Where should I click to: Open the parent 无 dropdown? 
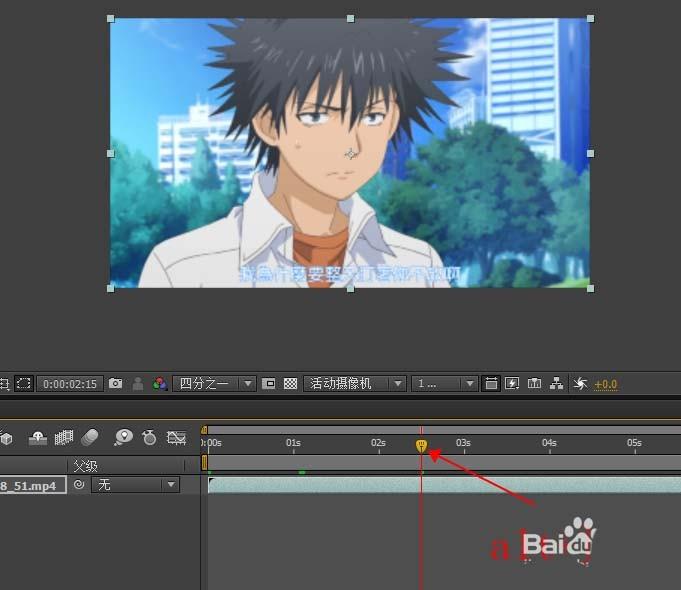[134, 485]
